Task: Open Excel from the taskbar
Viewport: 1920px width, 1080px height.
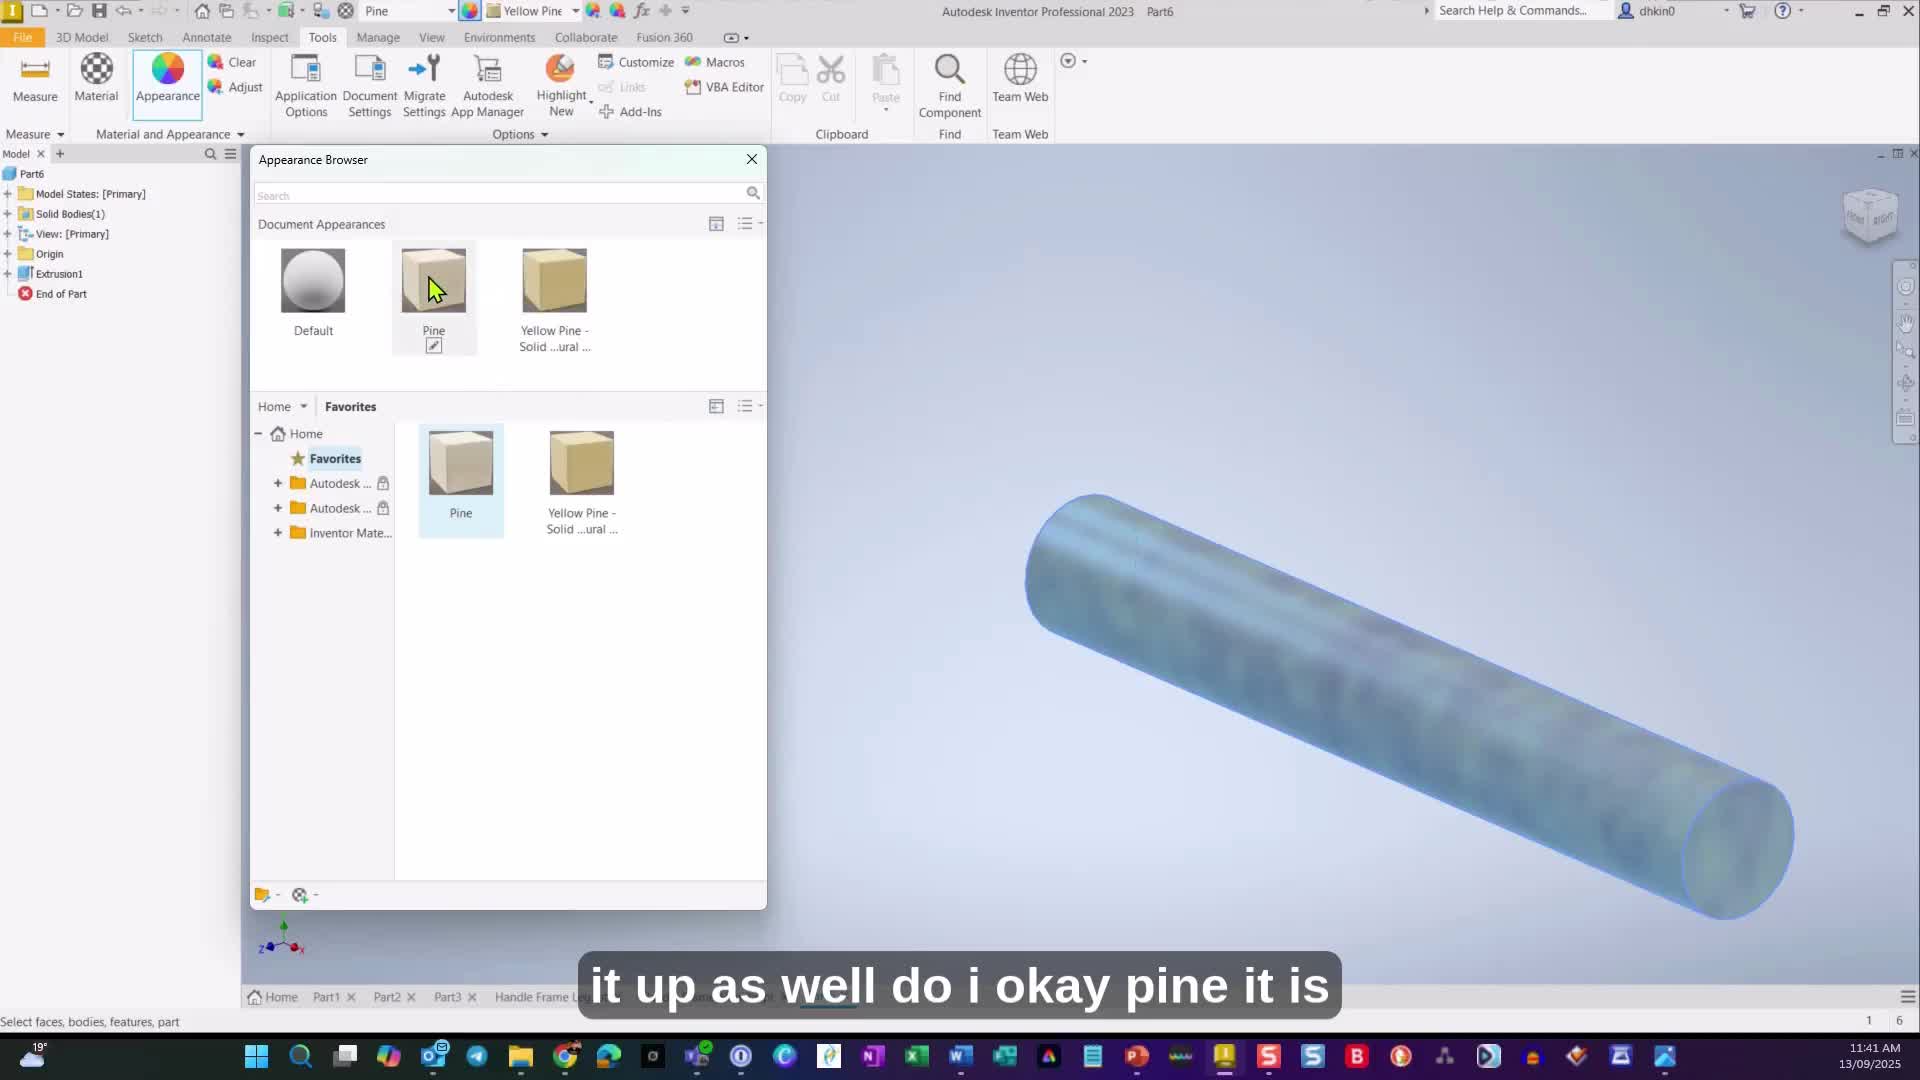Action: pos(916,1056)
